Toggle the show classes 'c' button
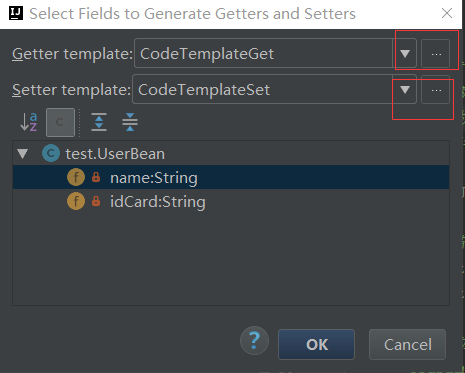465x373 pixels. pos(60,122)
